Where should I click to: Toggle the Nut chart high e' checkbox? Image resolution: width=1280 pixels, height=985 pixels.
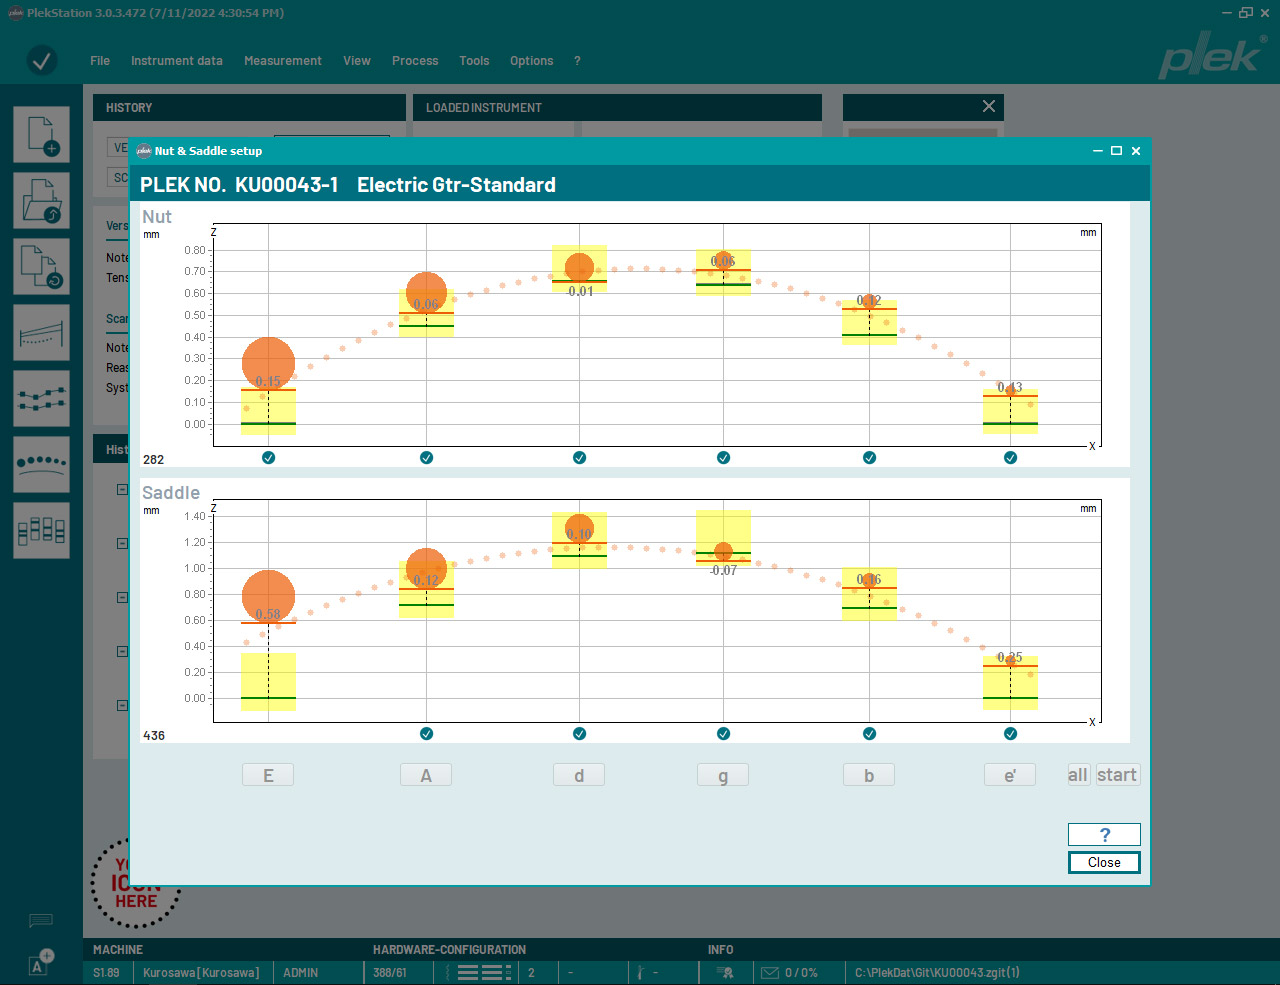(x=1010, y=458)
